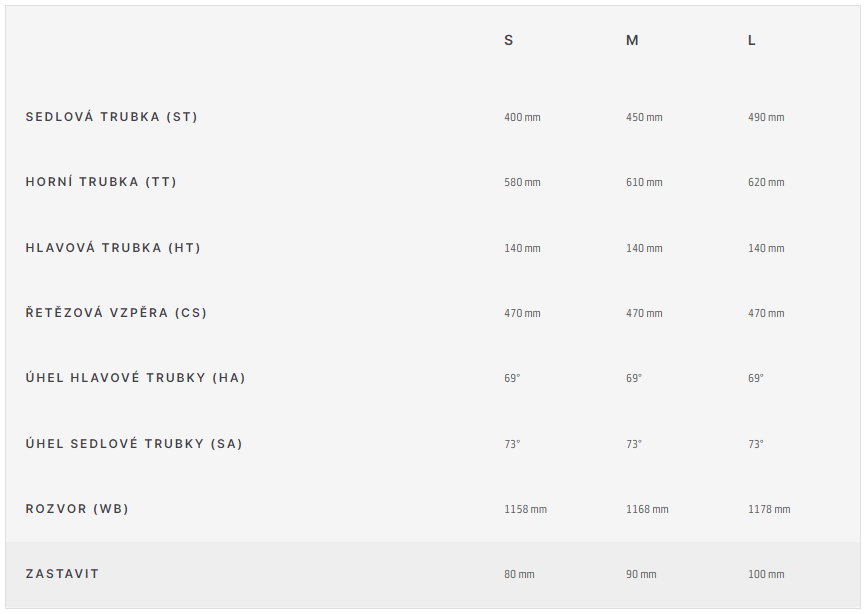Select the 100 mm Zastavit value
Viewport: 866px width, 614px height.
tap(766, 574)
